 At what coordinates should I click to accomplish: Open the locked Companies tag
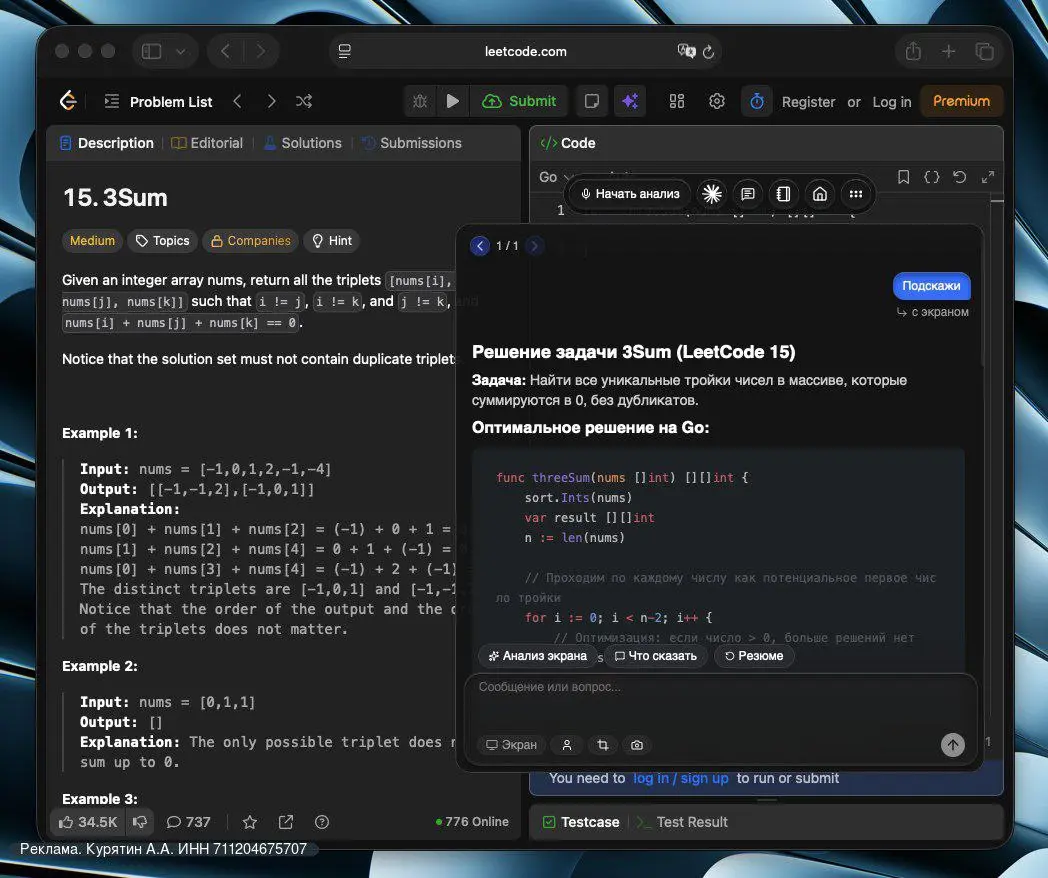click(251, 241)
